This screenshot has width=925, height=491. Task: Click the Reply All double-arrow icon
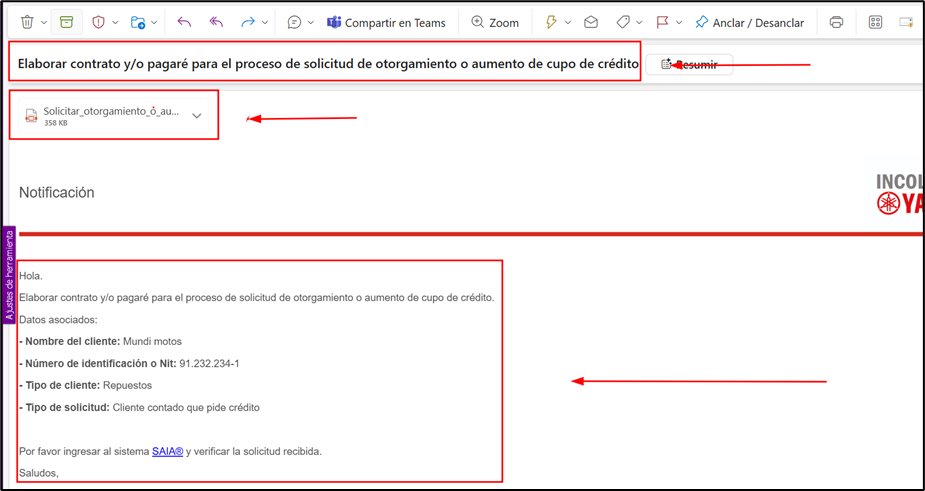pyautogui.click(x=216, y=22)
